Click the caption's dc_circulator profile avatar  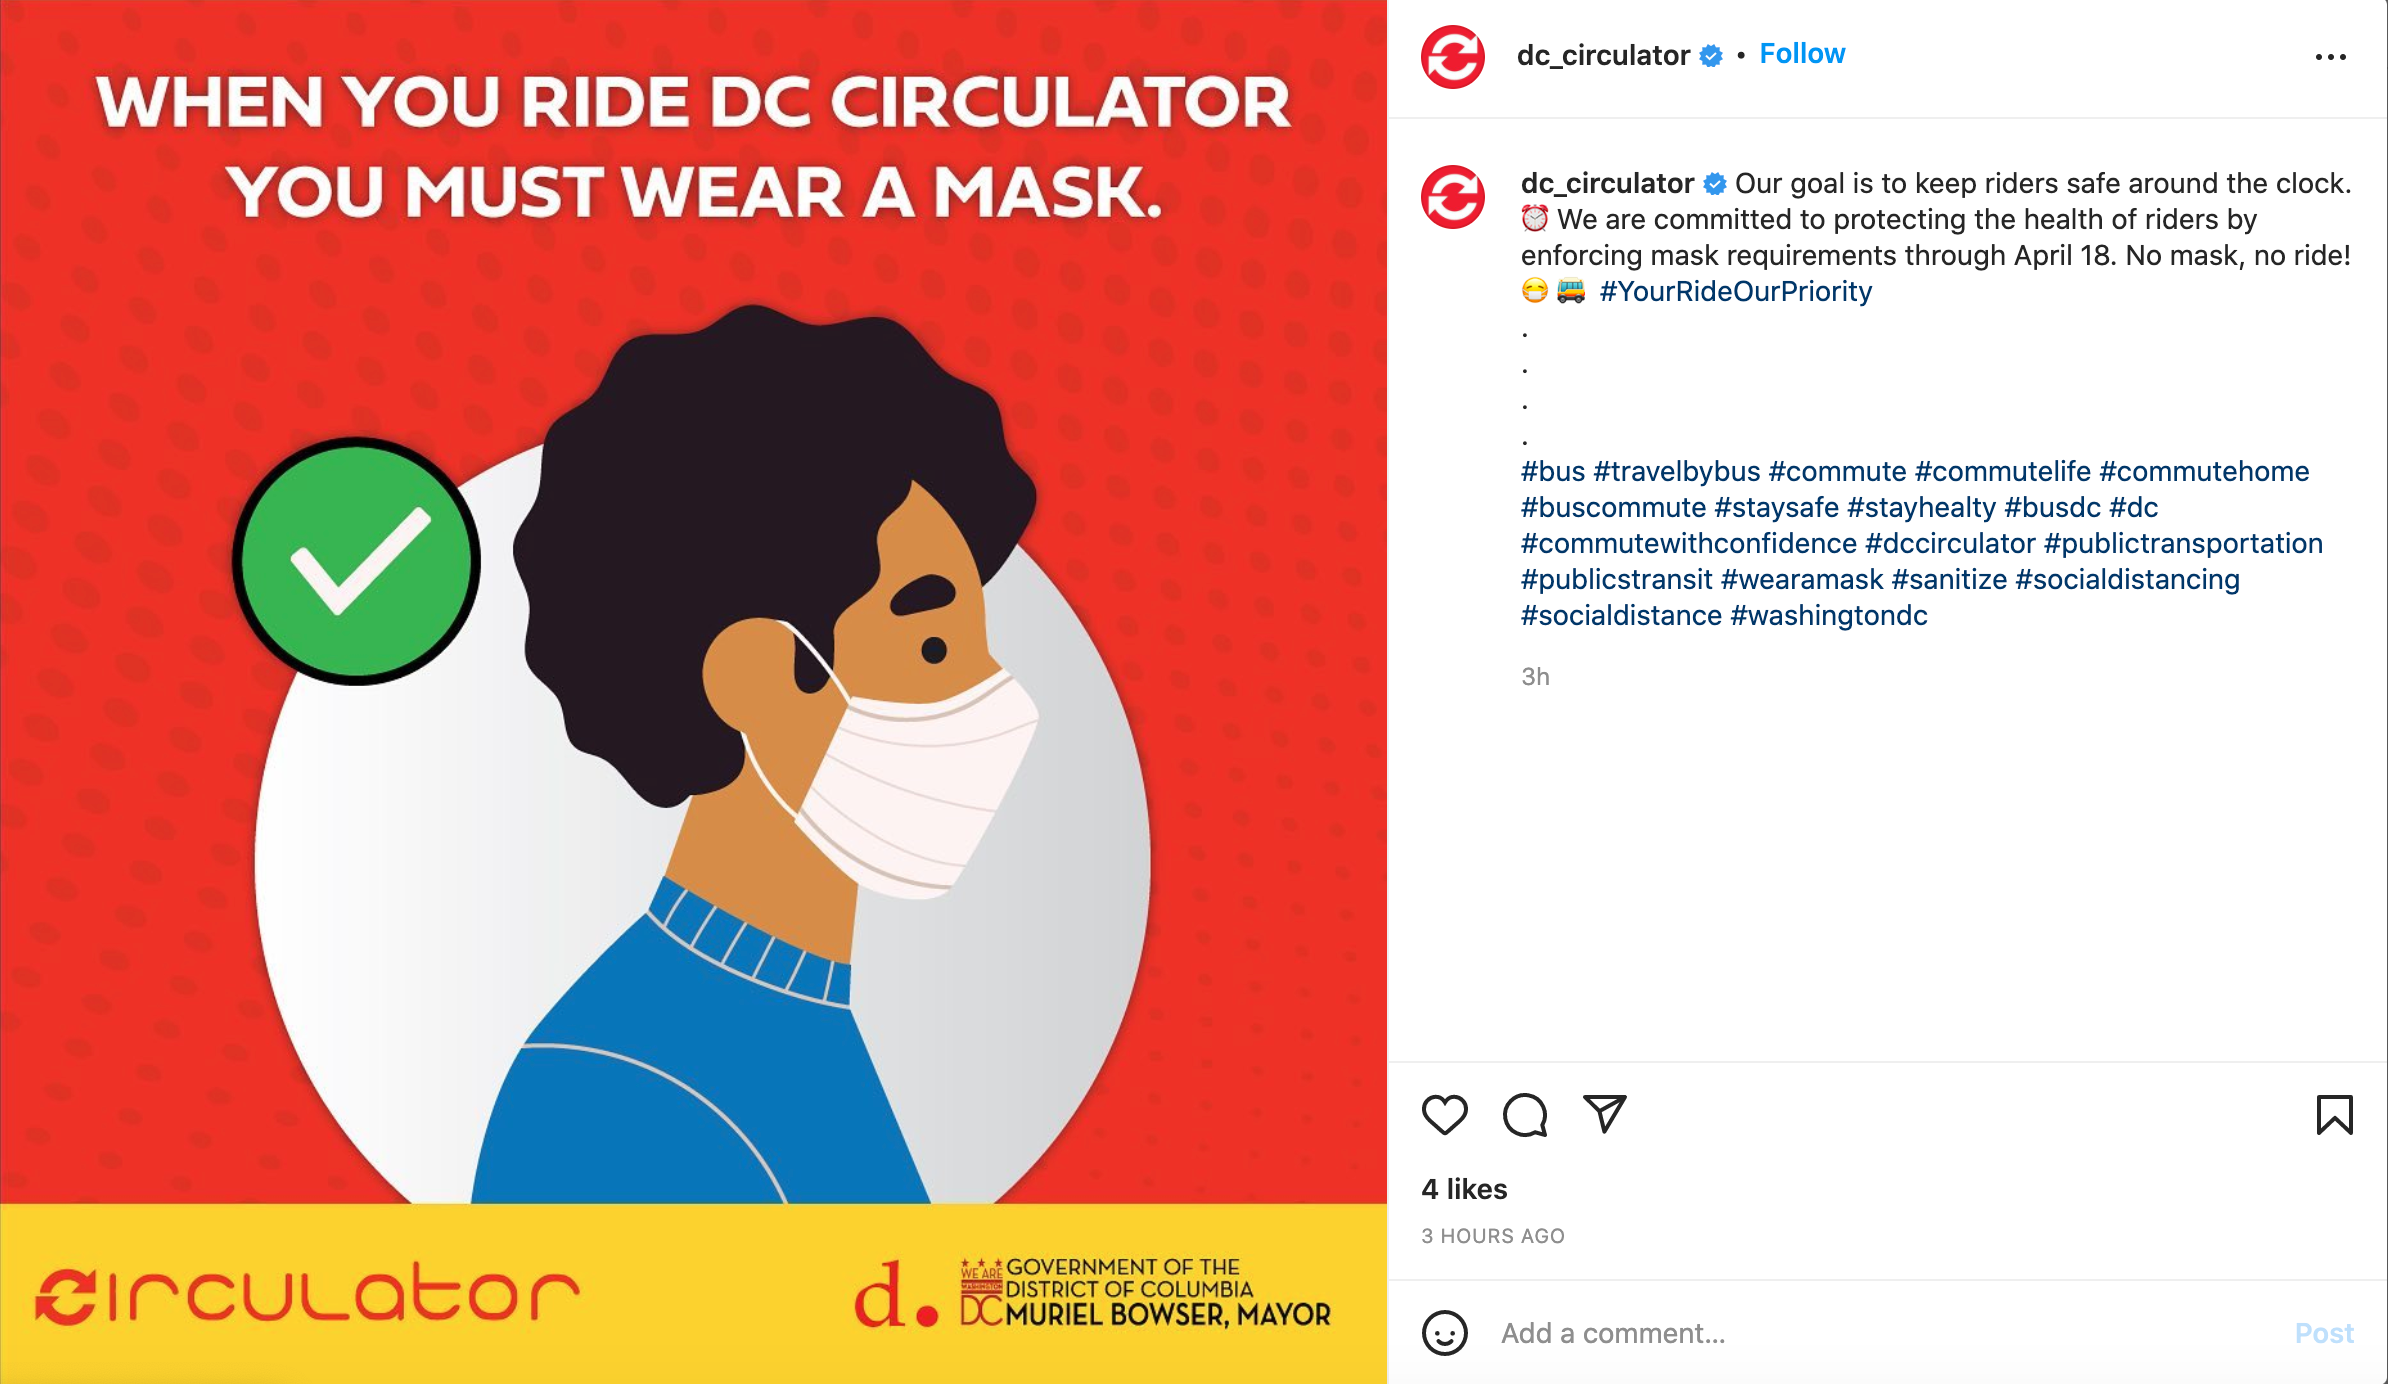tap(1453, 197)
